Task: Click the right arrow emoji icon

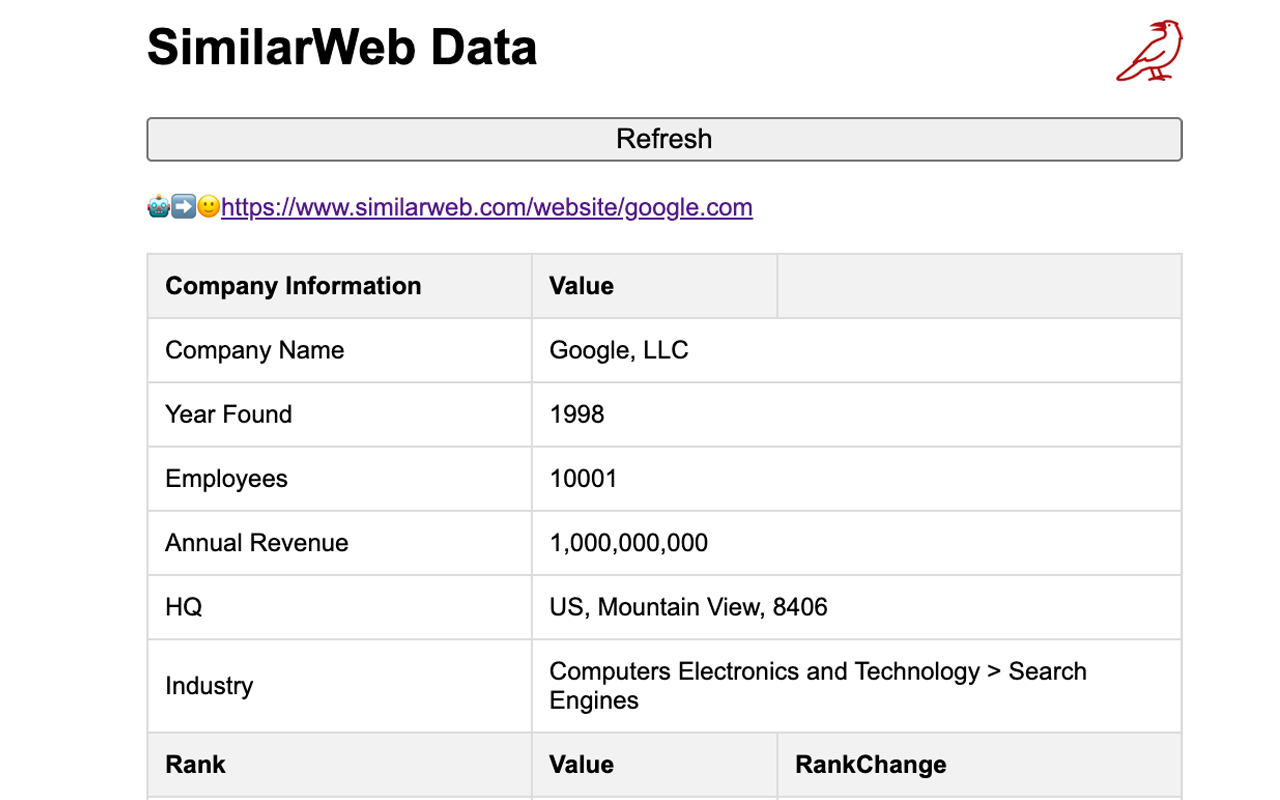Action: (x=183, y=207)
